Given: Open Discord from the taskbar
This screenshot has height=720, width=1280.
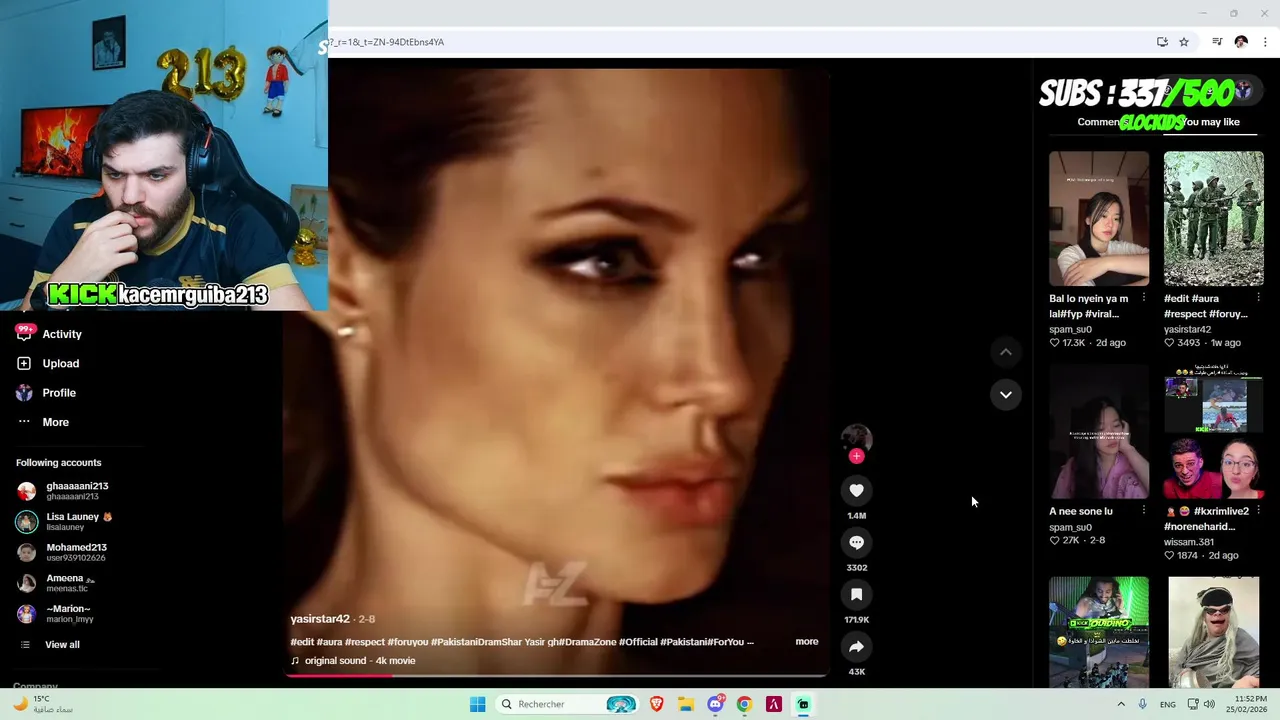Looking at the screenshot, I should (715, 704).
